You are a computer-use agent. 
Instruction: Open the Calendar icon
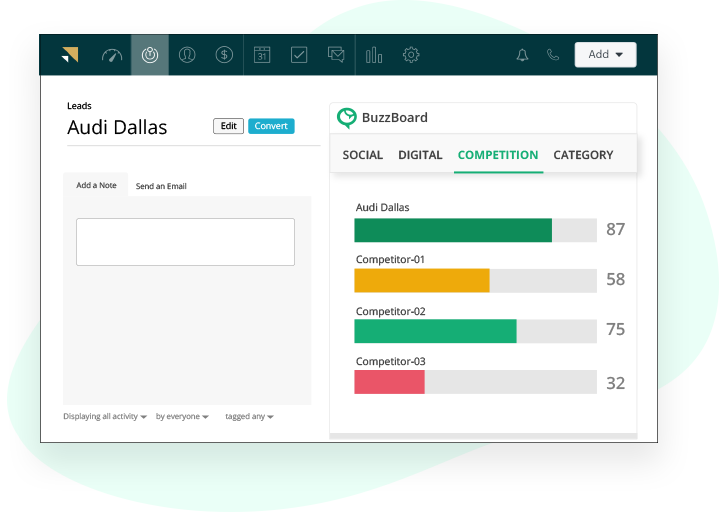coord(262,55)
